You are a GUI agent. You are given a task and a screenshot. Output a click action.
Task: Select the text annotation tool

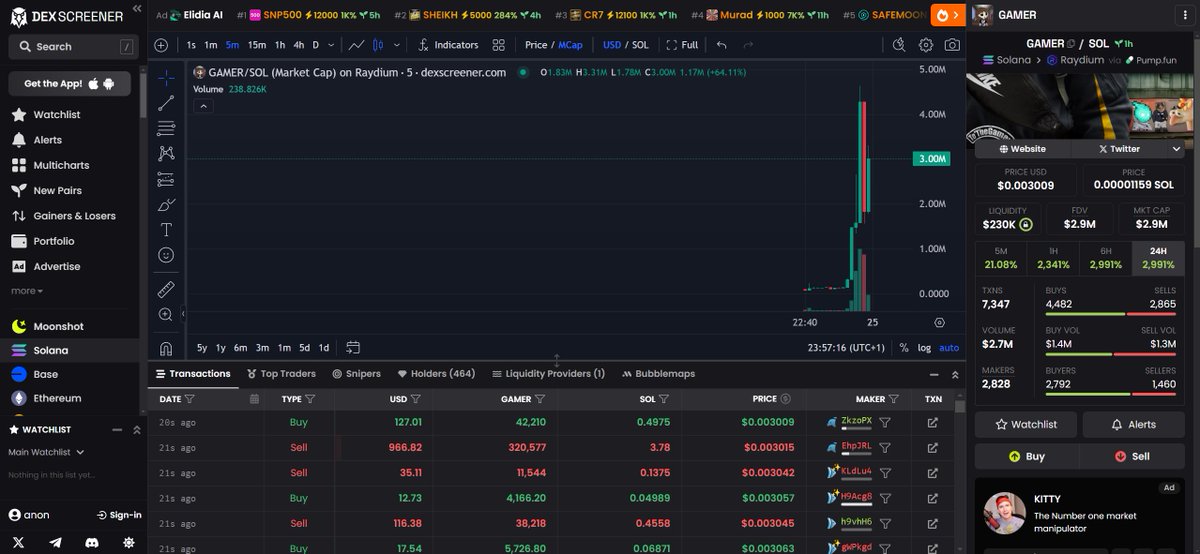[166, 230]
